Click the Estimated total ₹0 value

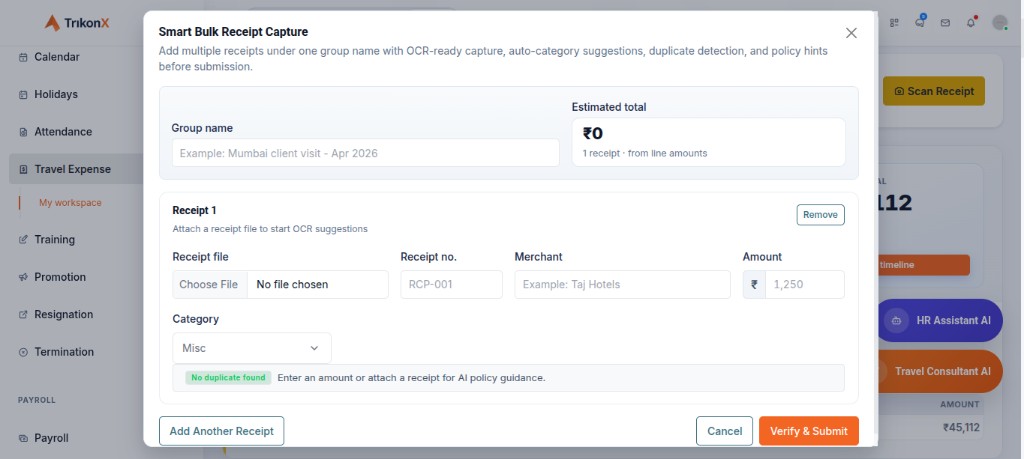click(593, 133)
